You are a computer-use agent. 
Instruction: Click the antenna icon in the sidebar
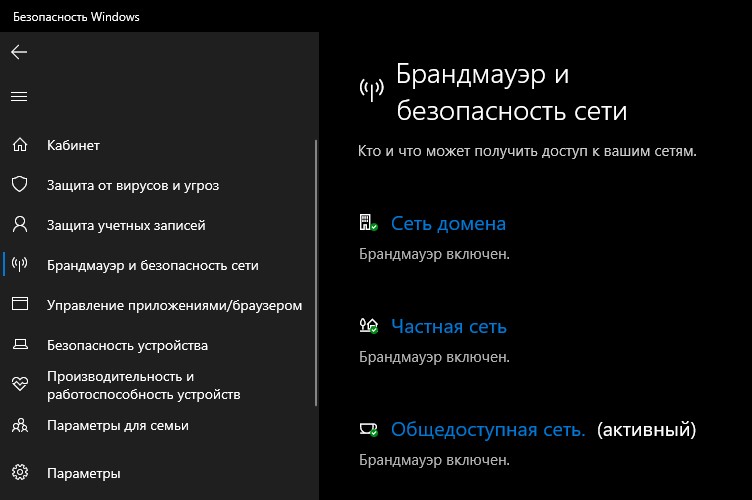tap(20, 264)
